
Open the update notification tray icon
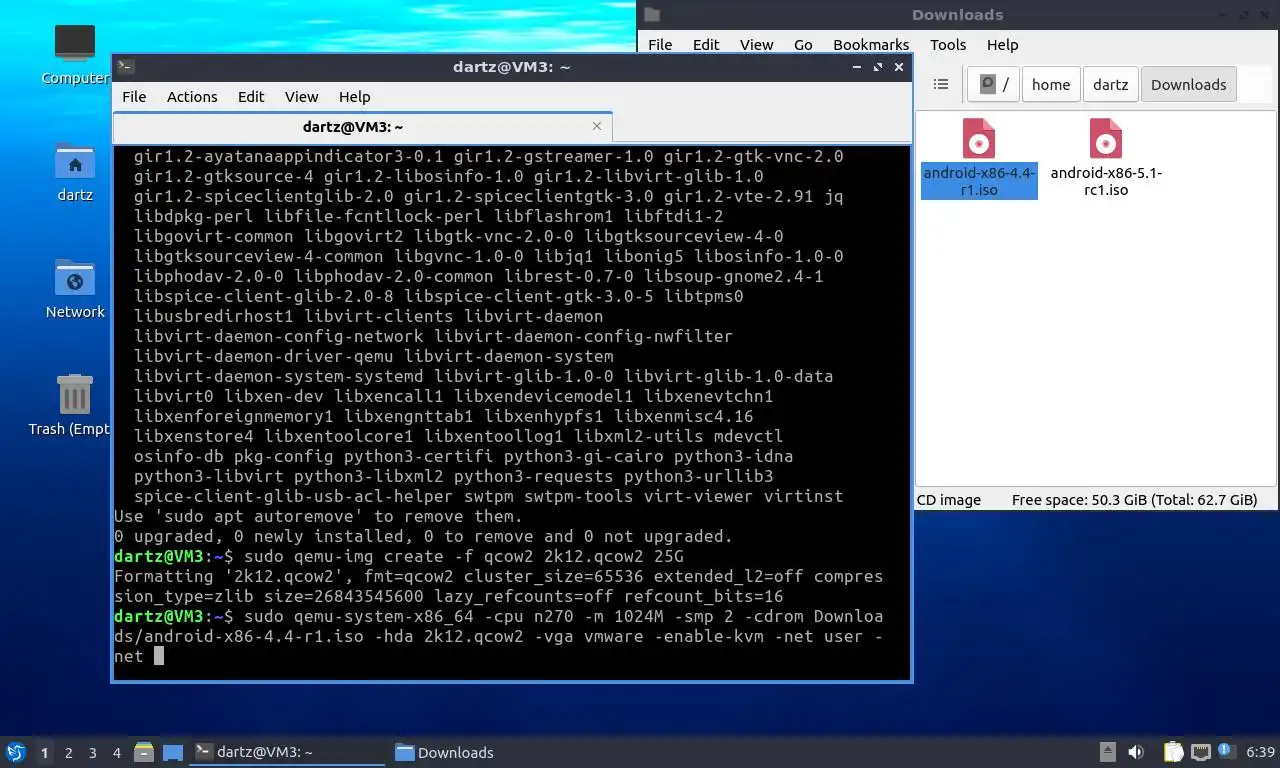[1225, 750]
